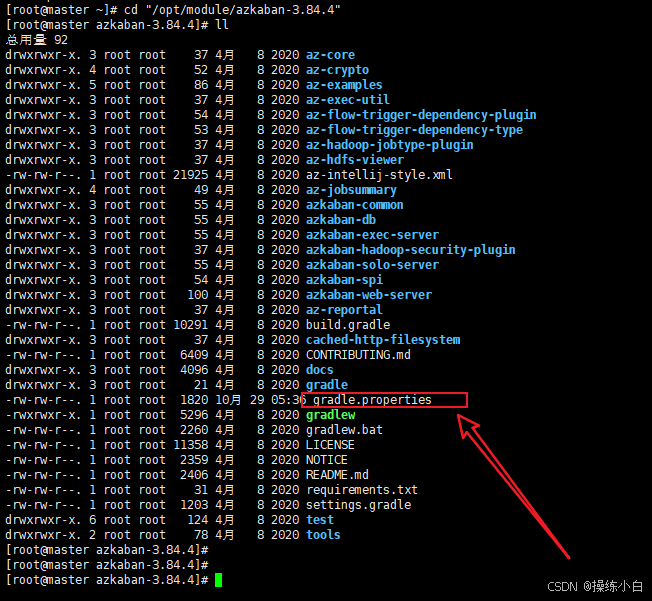
Task: Click the blue gradle directory name
Action: [327, 385]
